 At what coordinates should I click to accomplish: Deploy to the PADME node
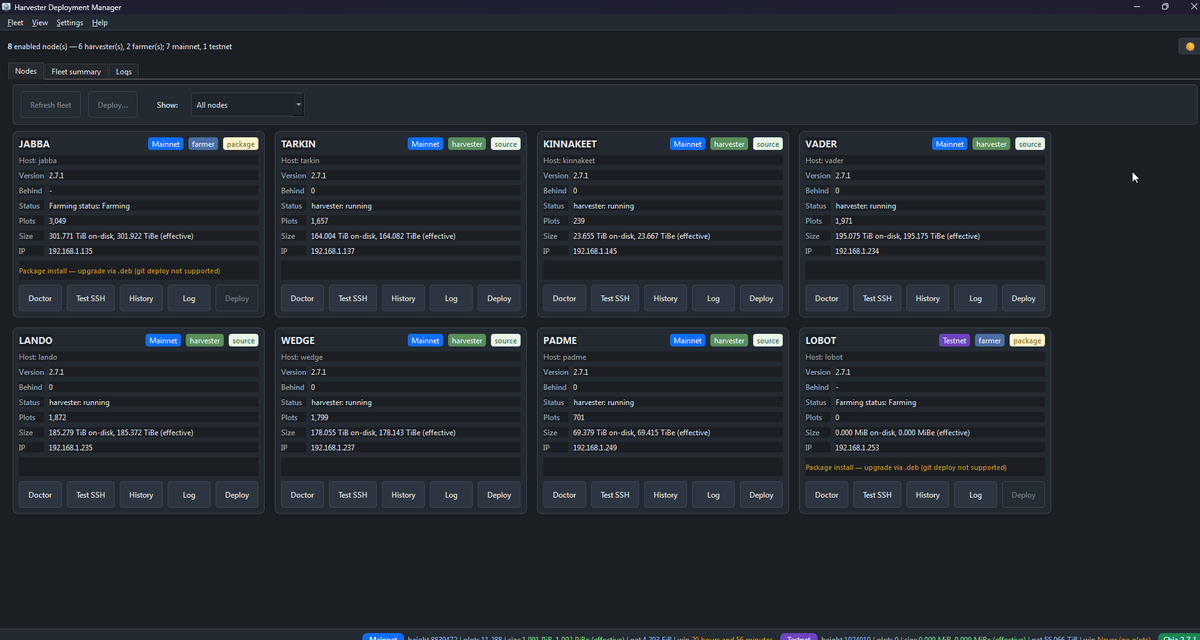[x=761, y=495]
